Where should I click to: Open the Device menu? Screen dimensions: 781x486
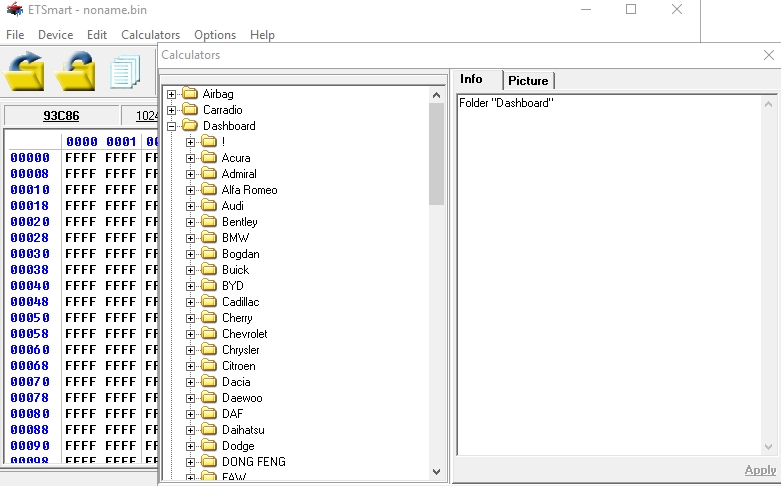(x=55, y=34)
